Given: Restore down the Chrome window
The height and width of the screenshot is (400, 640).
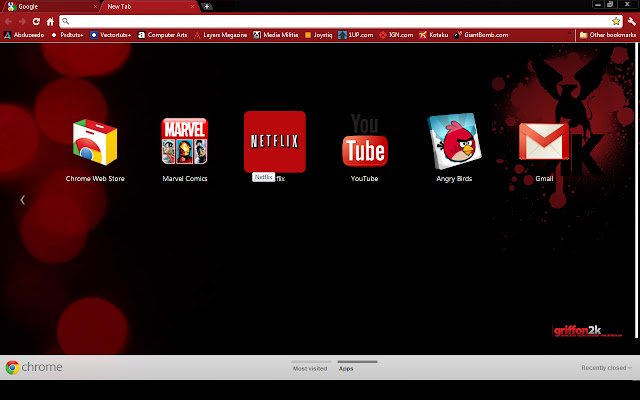Looking at the screenshot, I should coord(610,4).
